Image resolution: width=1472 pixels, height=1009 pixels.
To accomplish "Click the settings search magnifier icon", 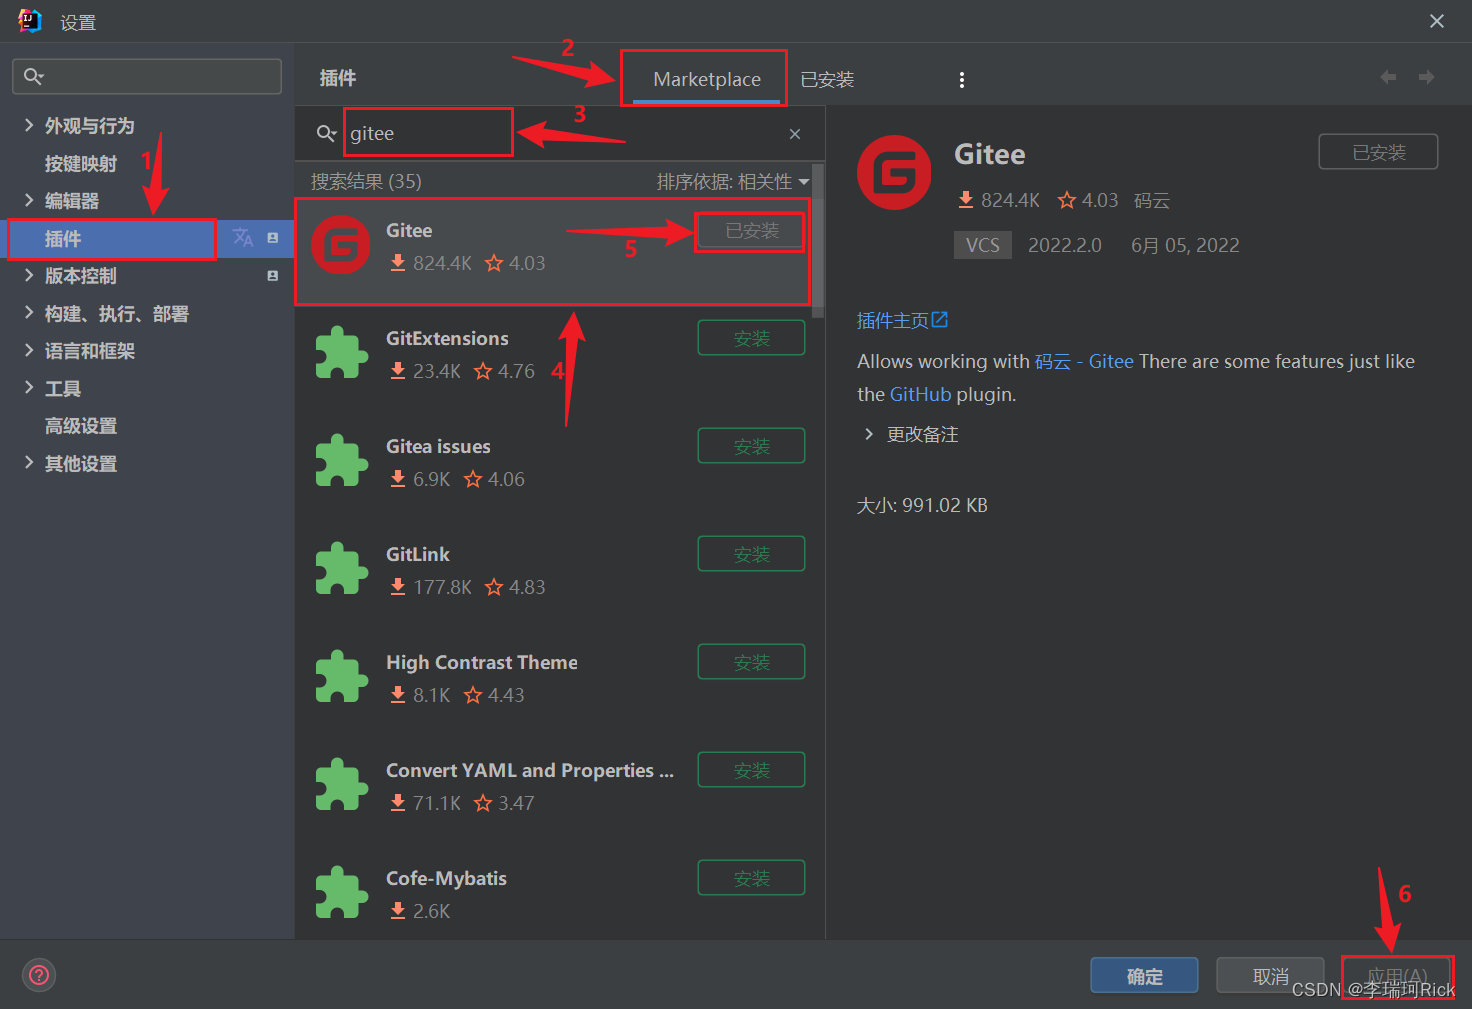I will click(x=33, y=76).
